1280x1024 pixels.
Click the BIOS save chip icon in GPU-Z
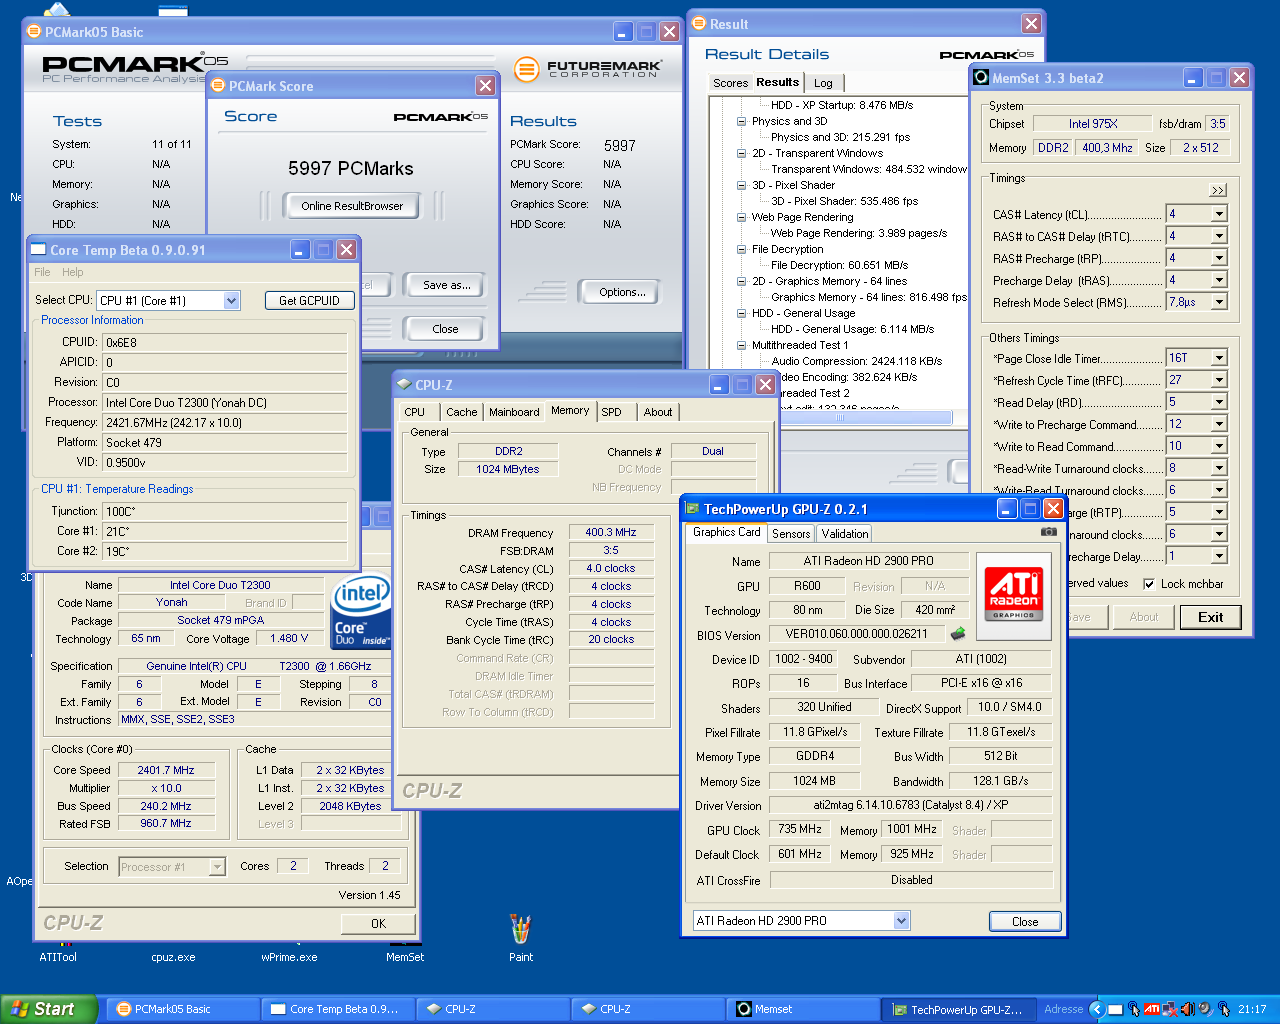pyautogui.click(x=958, y=634)
